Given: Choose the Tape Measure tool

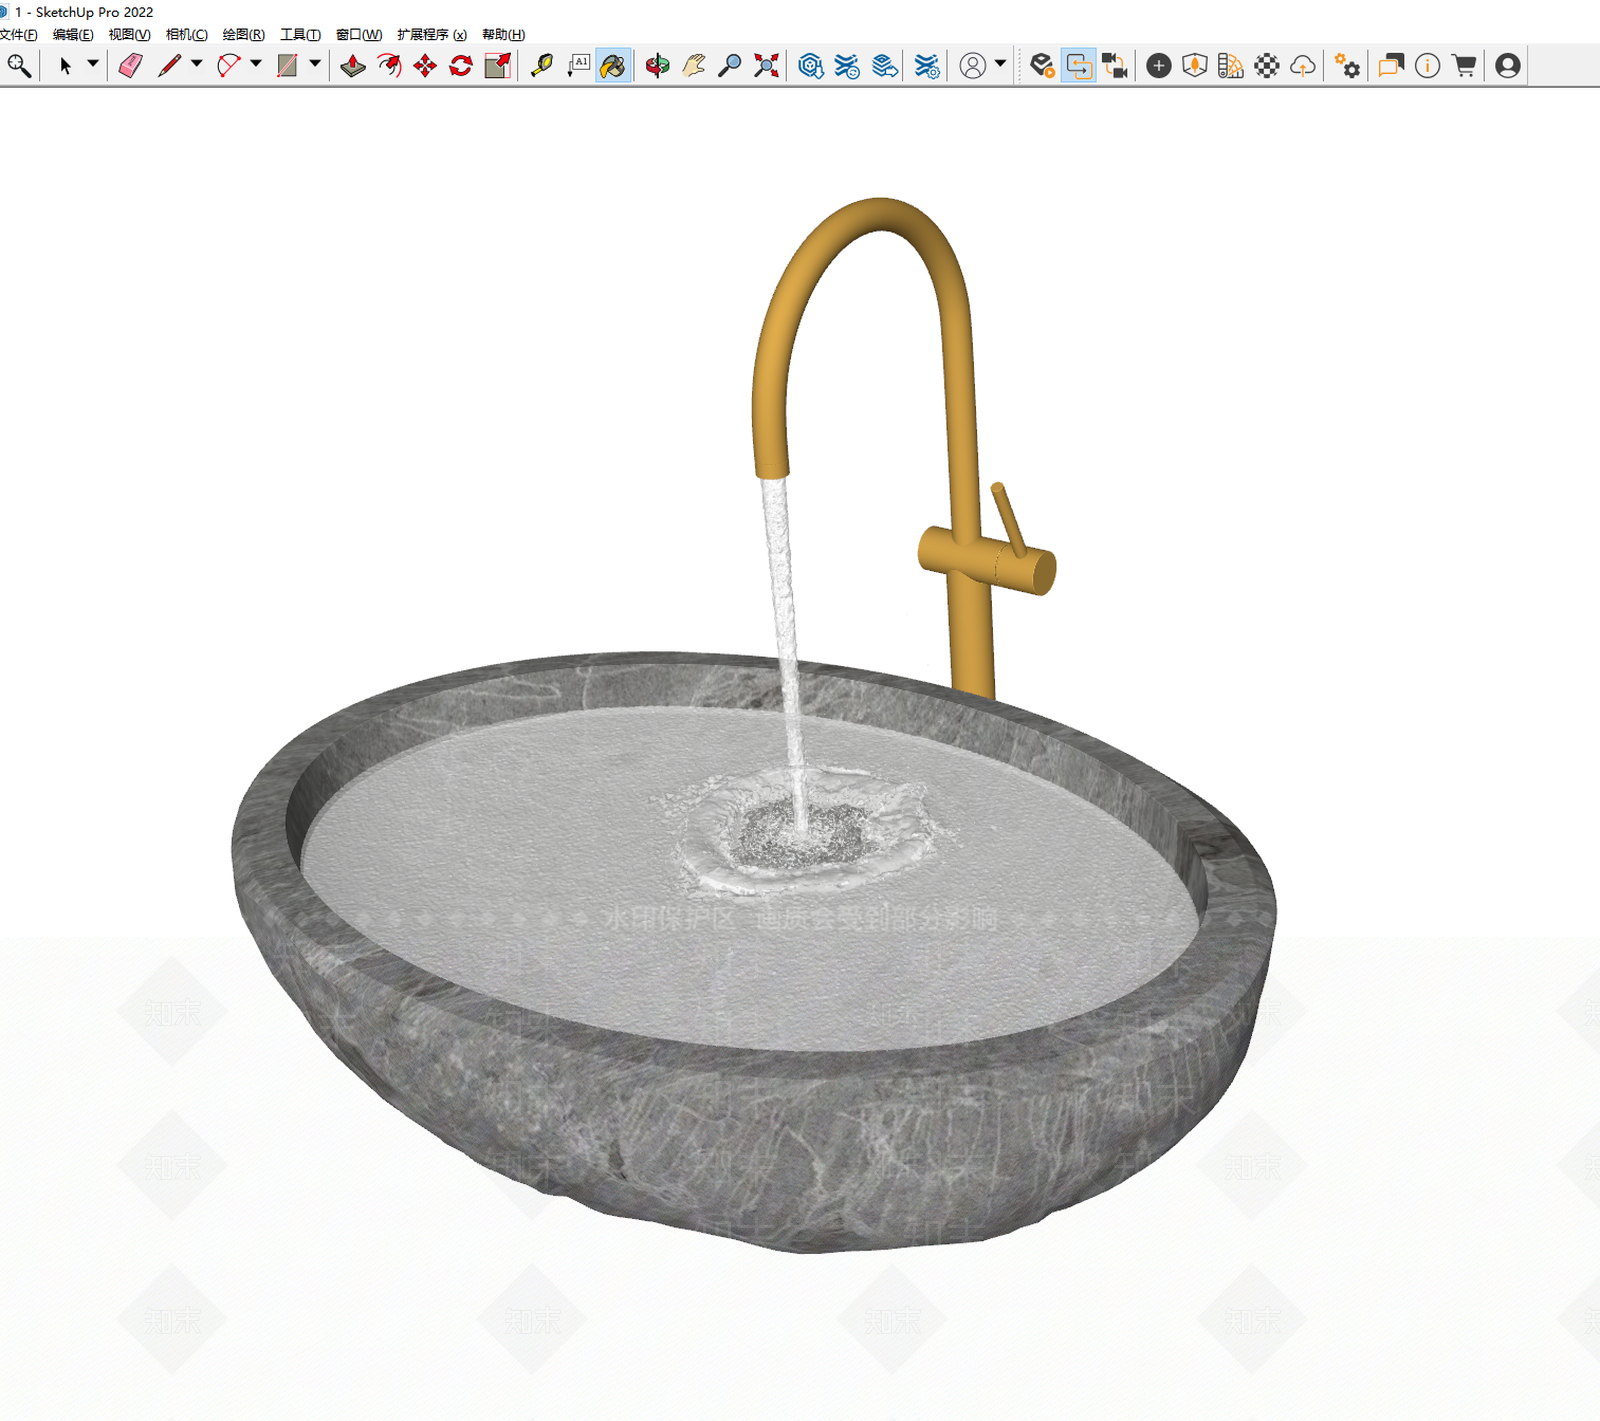Looking at the screenshot, I should coord(542,66).
